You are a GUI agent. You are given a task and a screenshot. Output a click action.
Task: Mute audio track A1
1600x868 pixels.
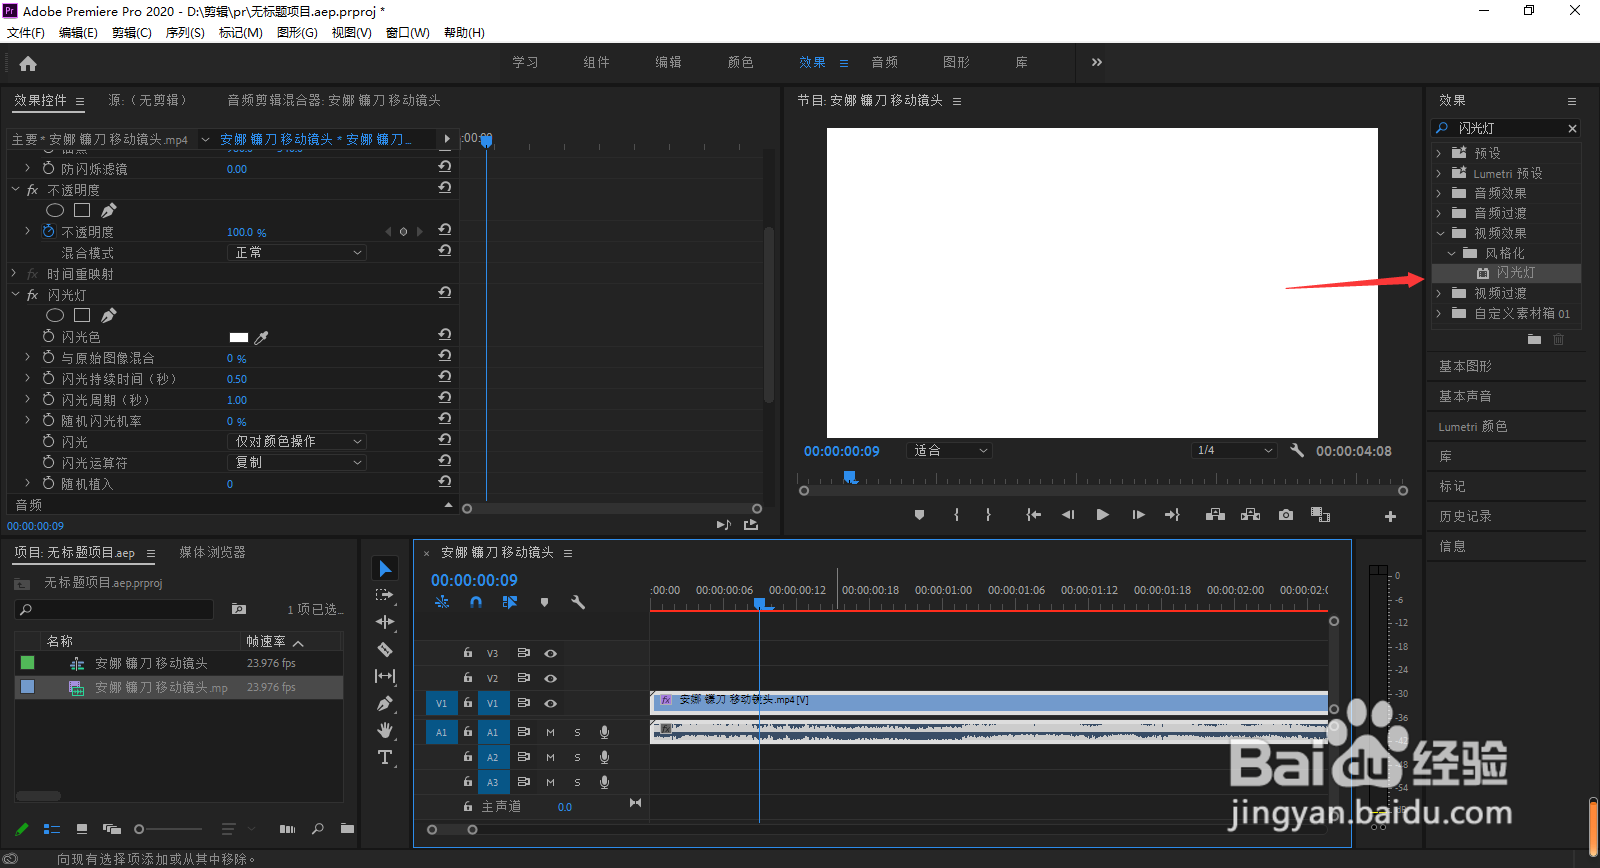(x=550, y=732)
